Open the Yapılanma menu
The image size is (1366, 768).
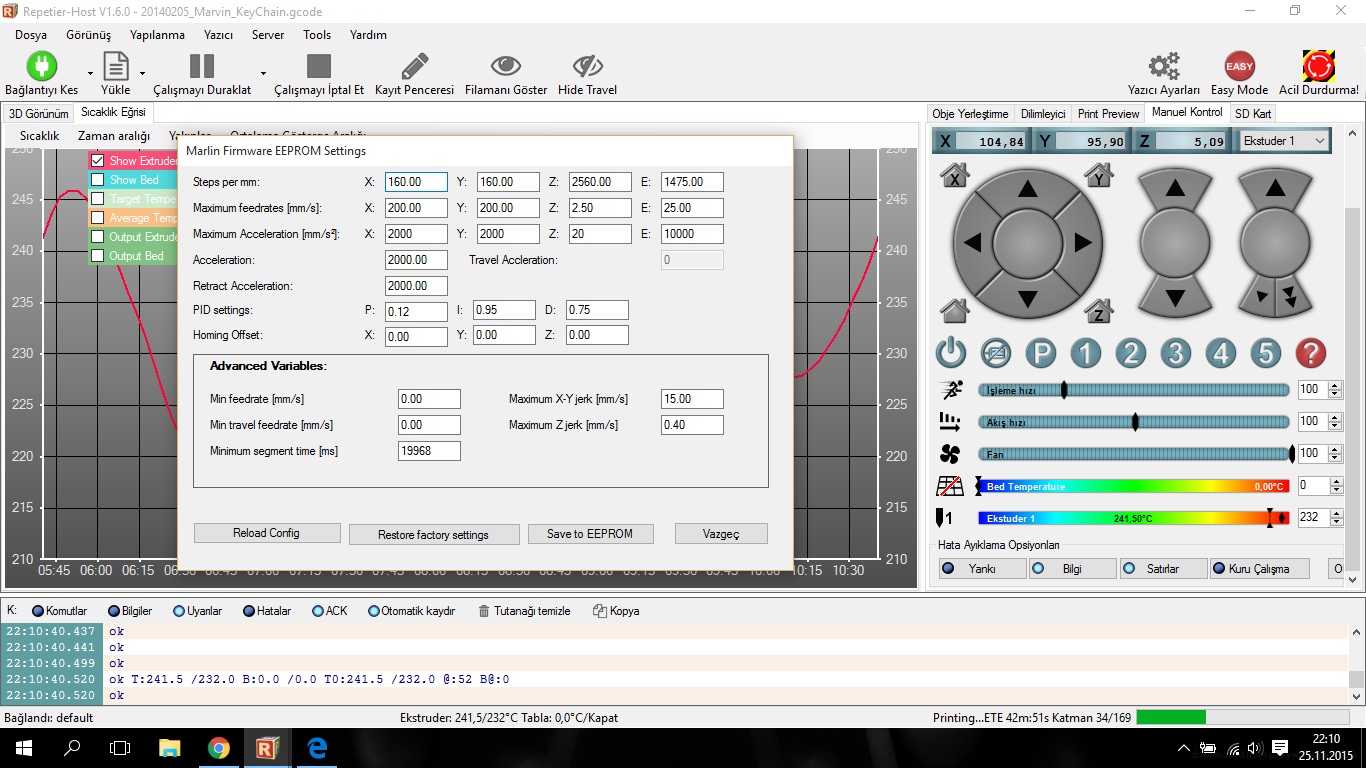point(157,34)
